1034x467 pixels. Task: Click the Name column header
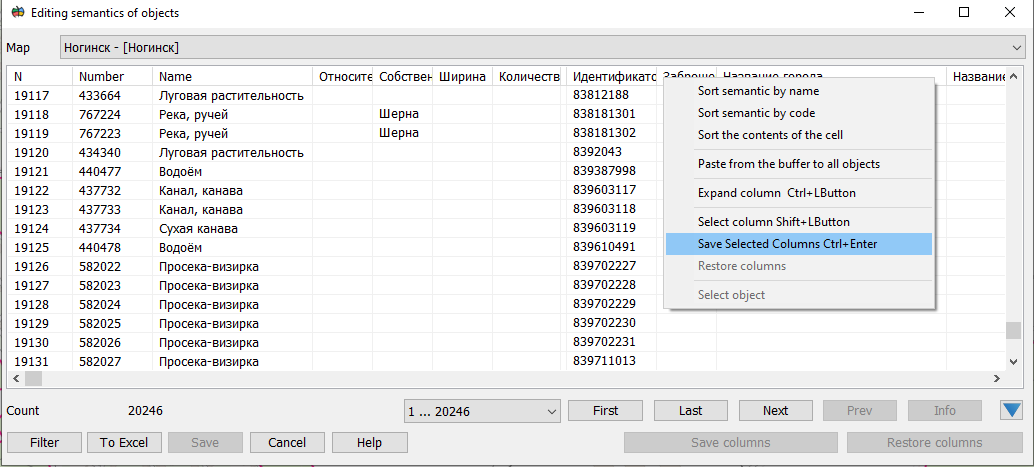pos(232,77)
